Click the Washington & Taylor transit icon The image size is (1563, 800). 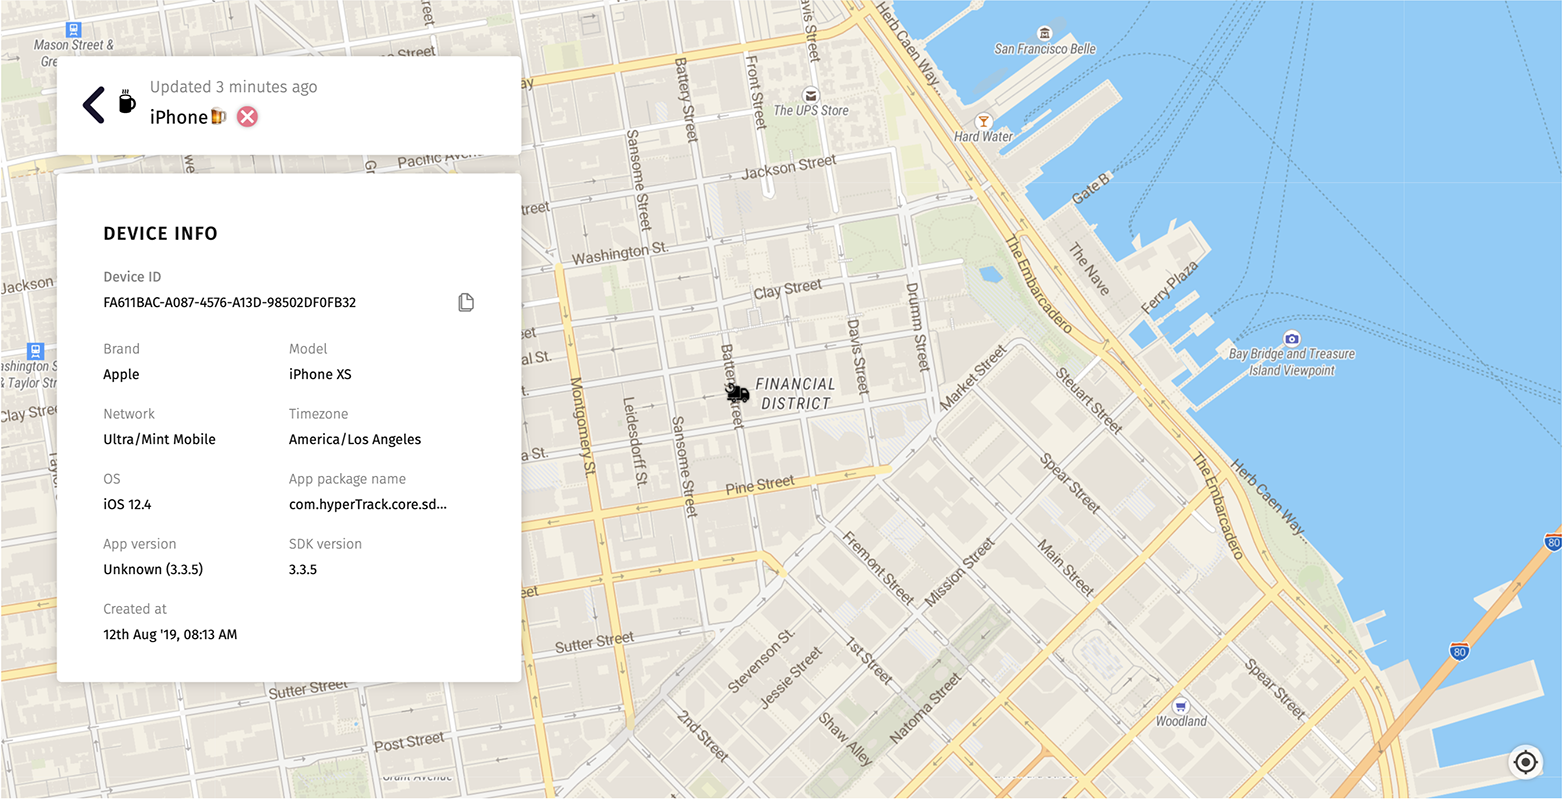[36, 351]
